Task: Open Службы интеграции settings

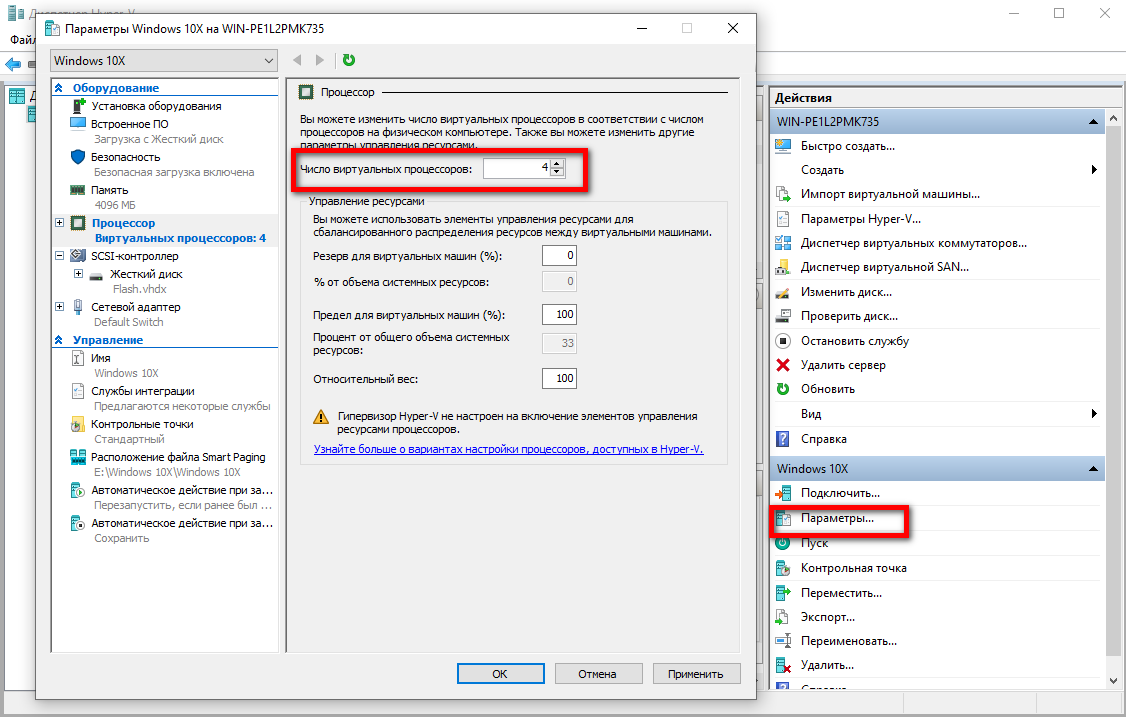Action: [x=142, y=391]
